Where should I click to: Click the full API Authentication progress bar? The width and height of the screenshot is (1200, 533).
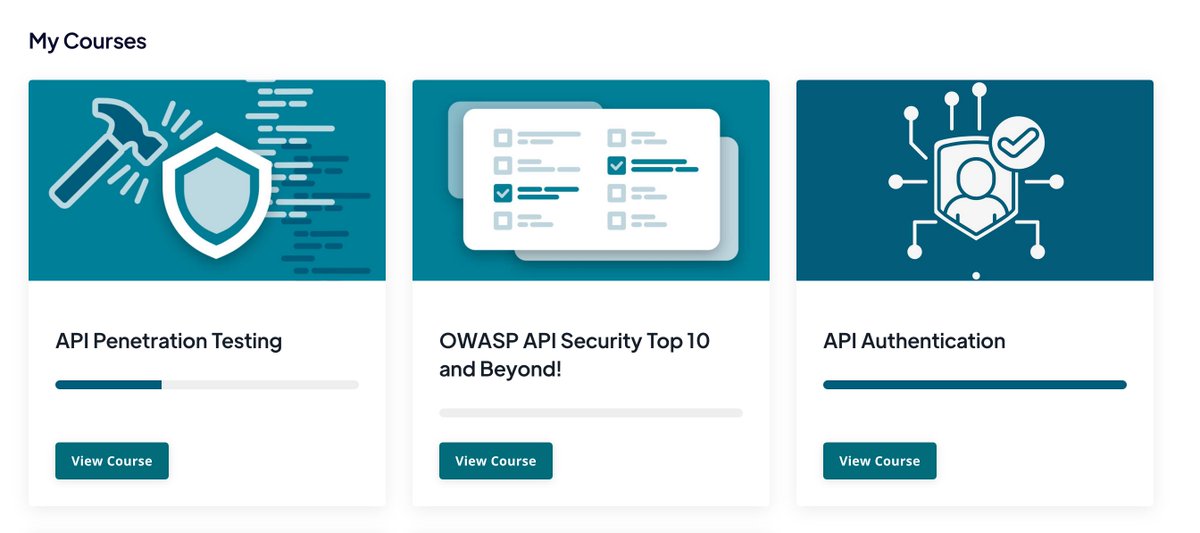tap(975, 384)
